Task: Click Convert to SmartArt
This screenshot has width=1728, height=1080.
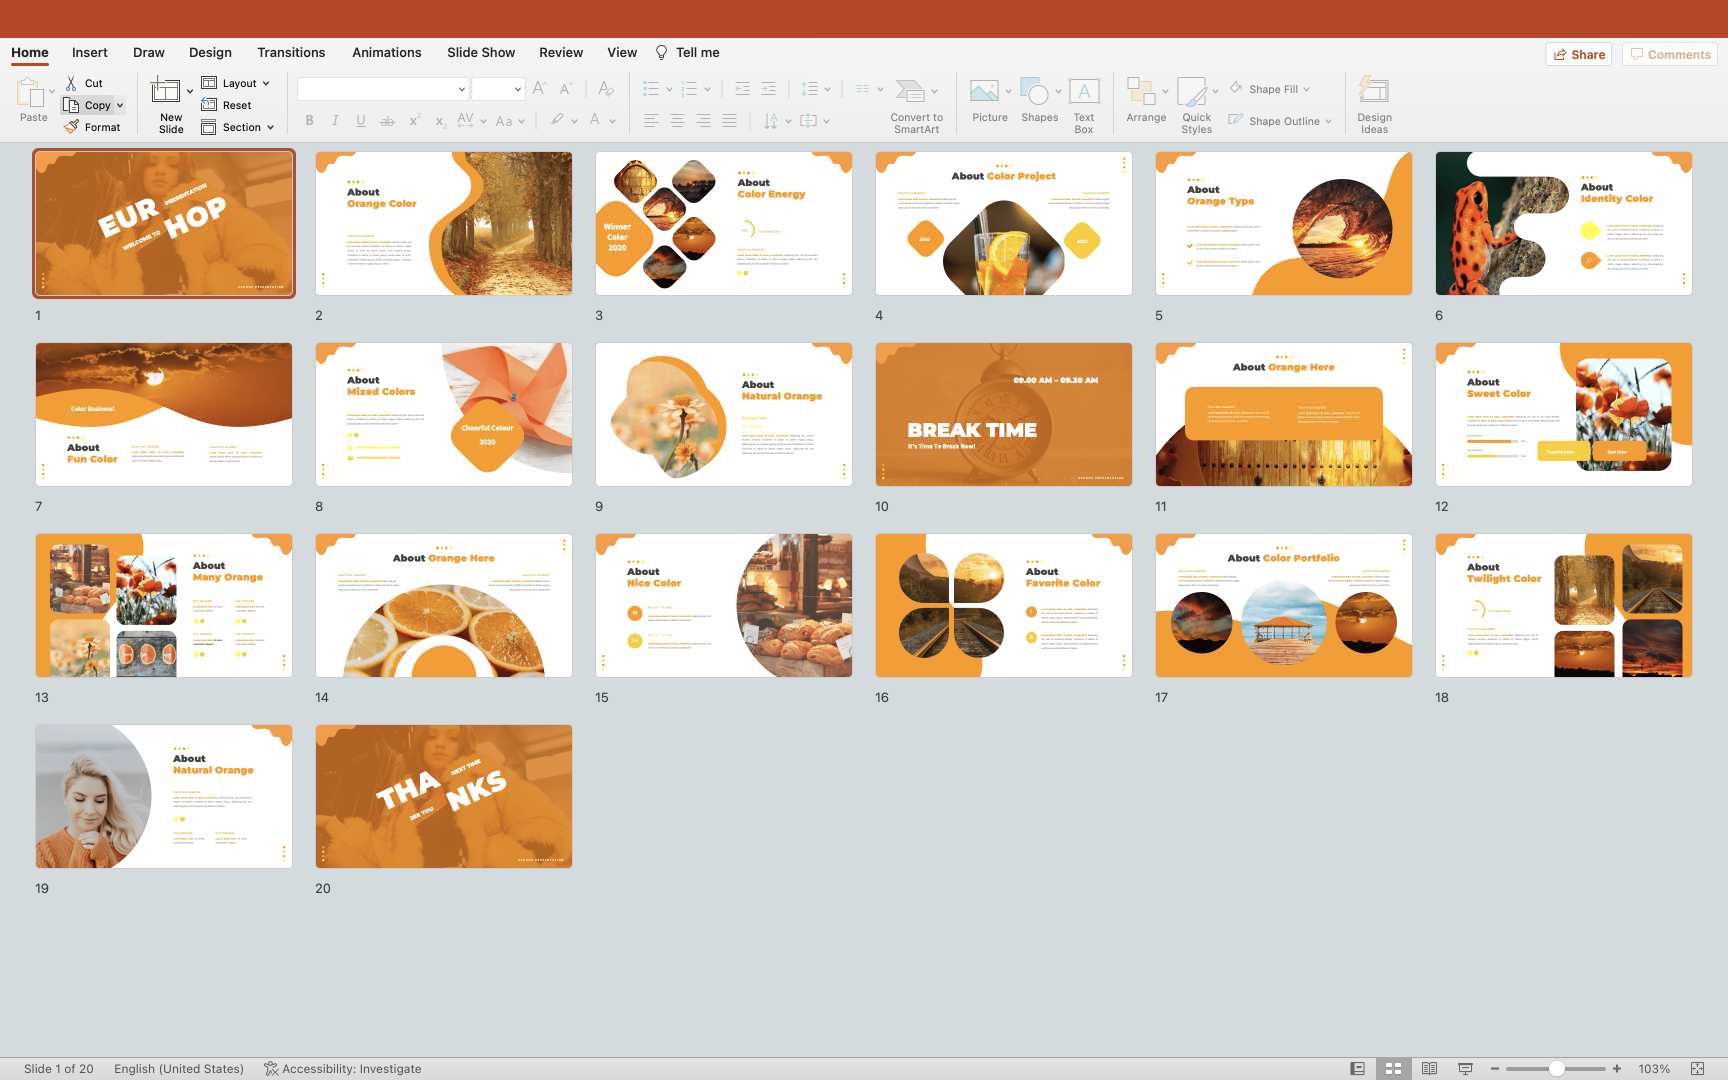Action: pyautogui.click(x=911, y=93)
